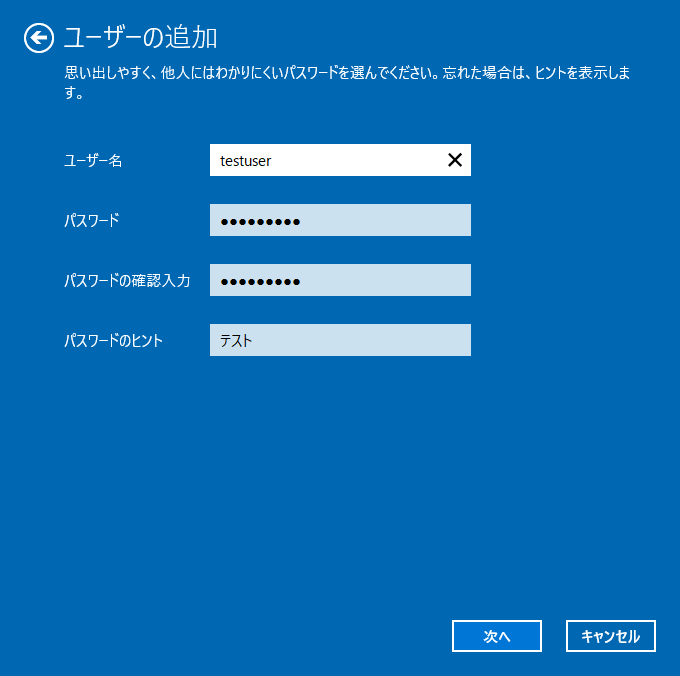Go back using the circled arrow icon
The height and width of the screenshot is (676, 680).
coord(39,38)
